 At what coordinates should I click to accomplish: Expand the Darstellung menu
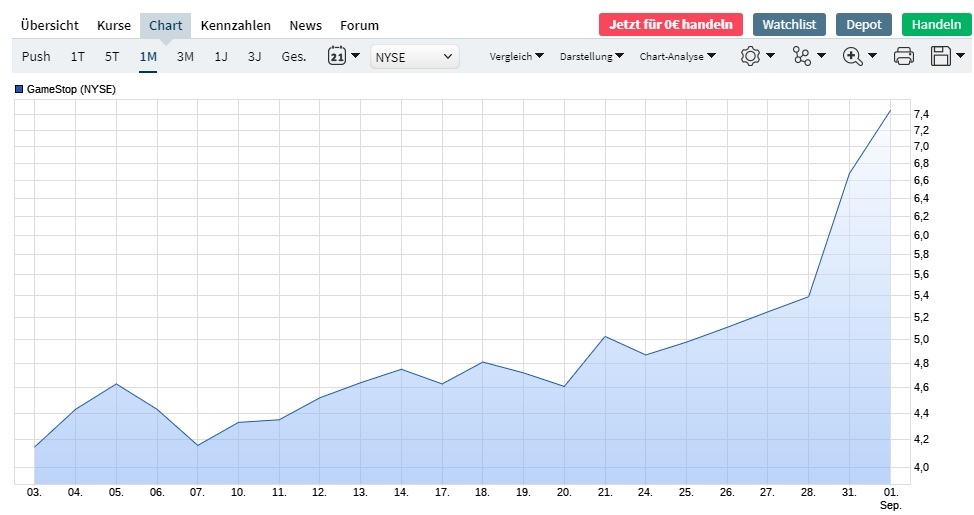point(591,57)
